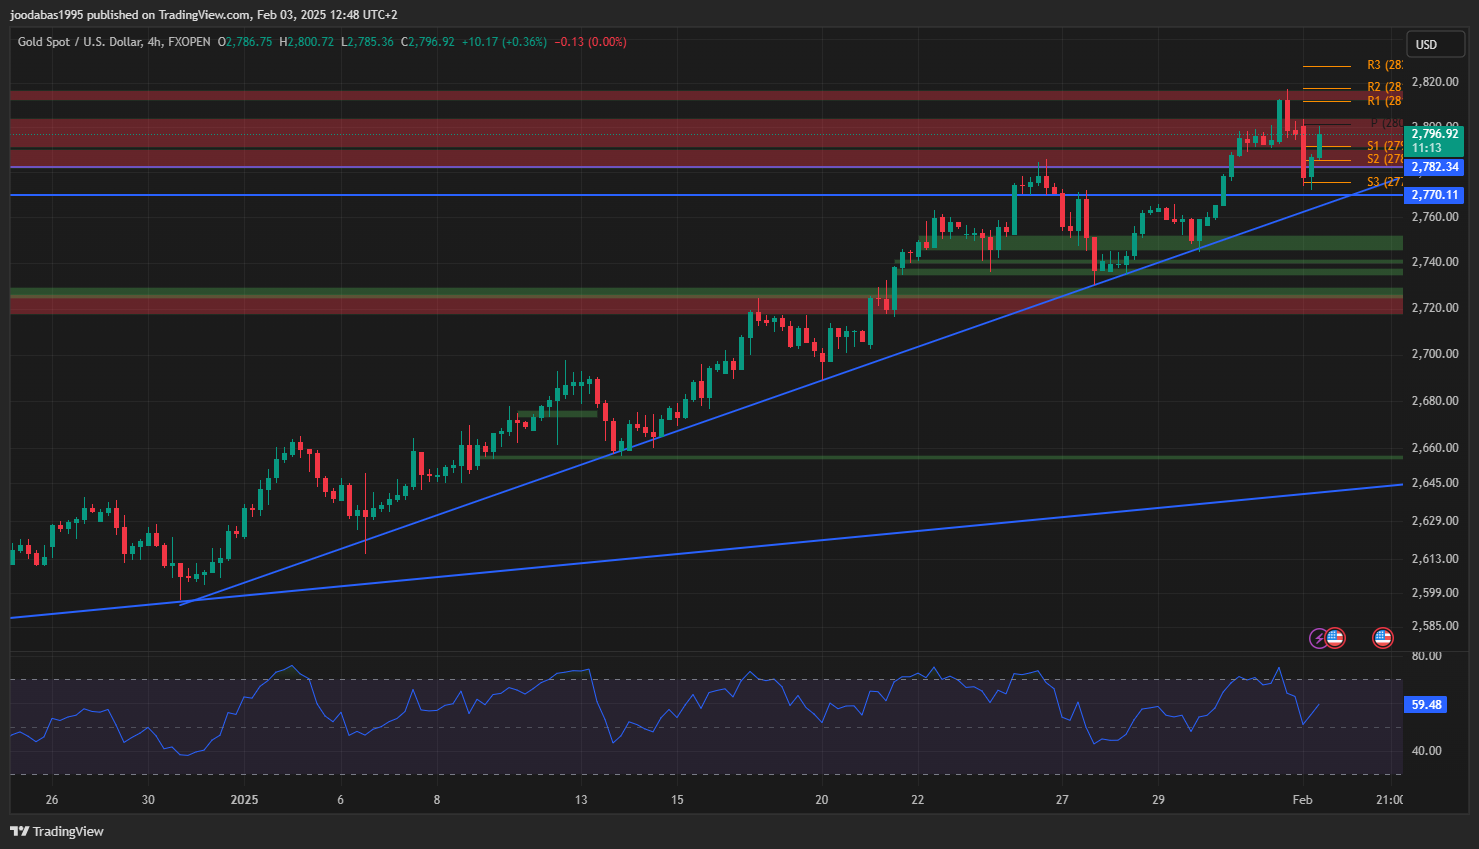The width and height of the screenshot is (1479, 849).
Task: Click the 2,680.00 price axis label
Action: pyautogui.click(x=1435, y=401)
